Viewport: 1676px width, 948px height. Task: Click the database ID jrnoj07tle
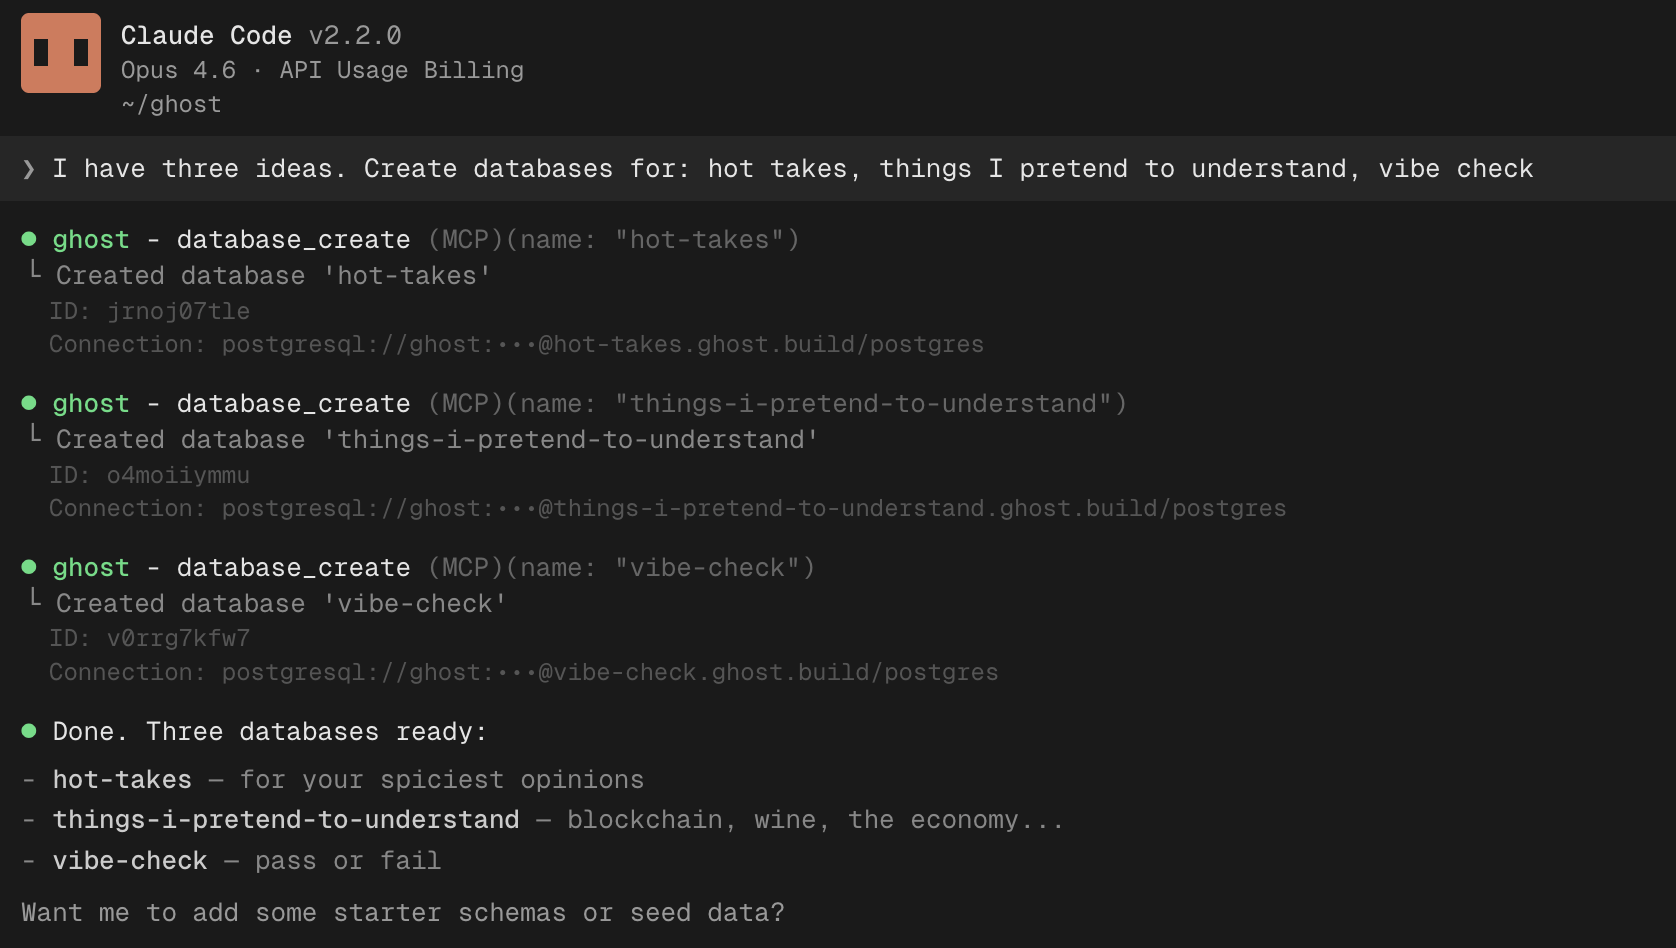pos(178,312)
